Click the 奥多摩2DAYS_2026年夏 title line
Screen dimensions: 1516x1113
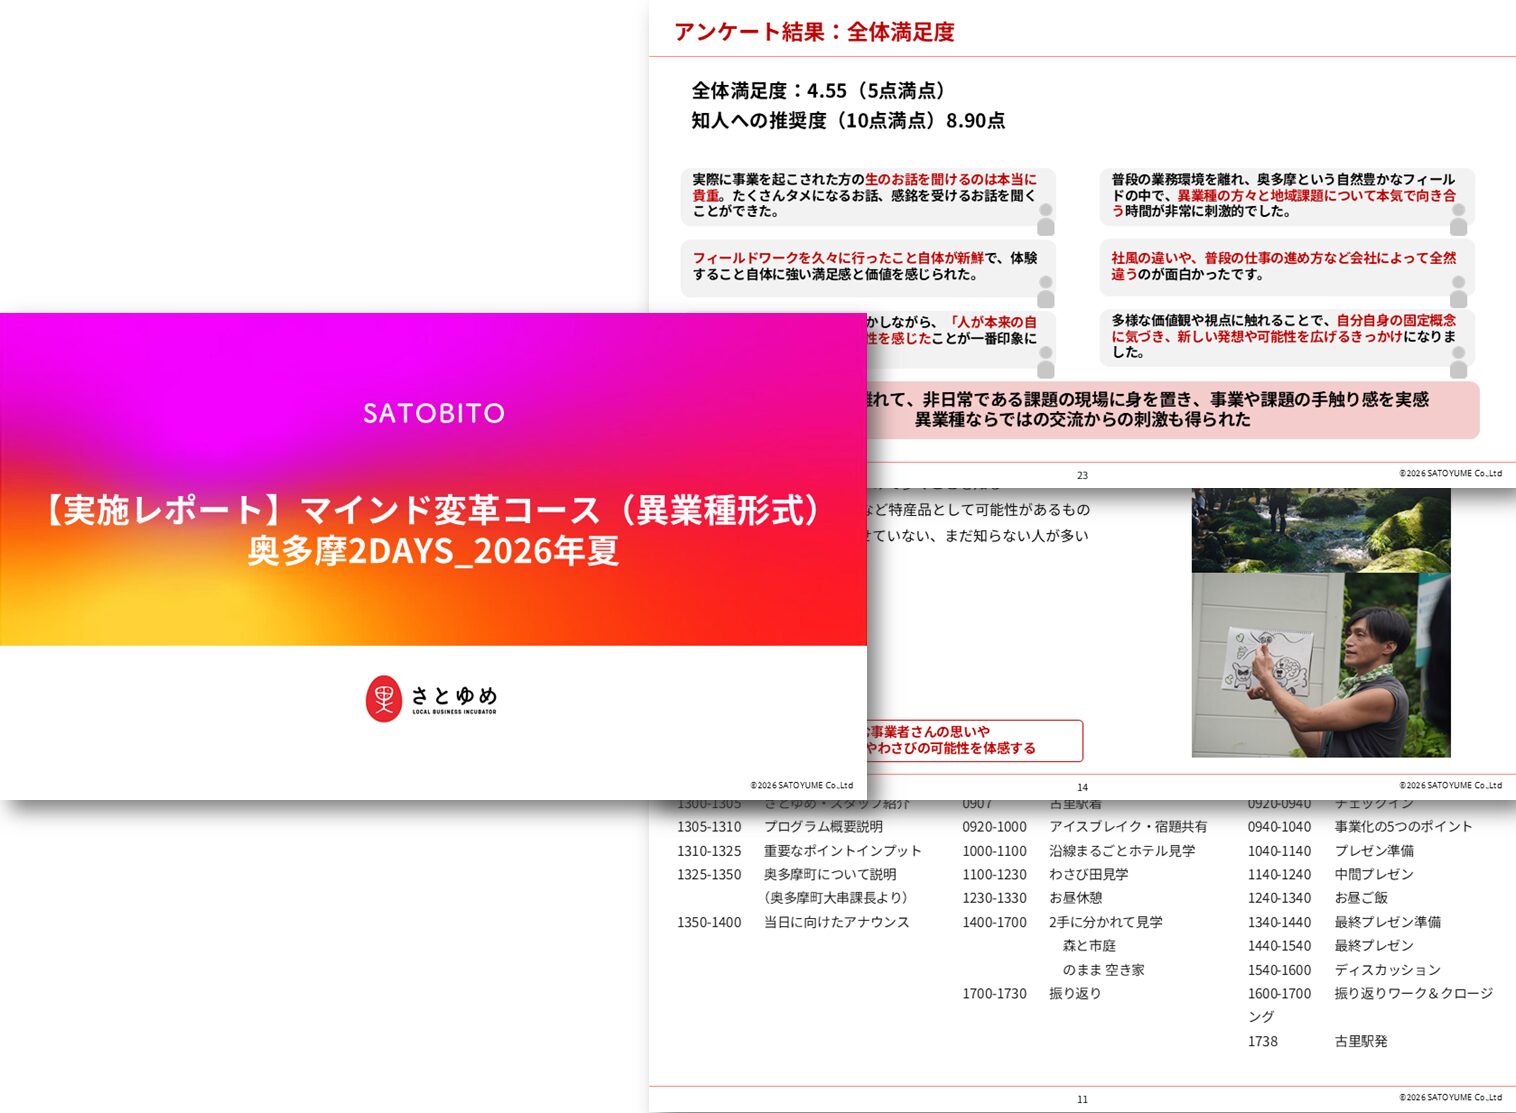coord(433,551)
